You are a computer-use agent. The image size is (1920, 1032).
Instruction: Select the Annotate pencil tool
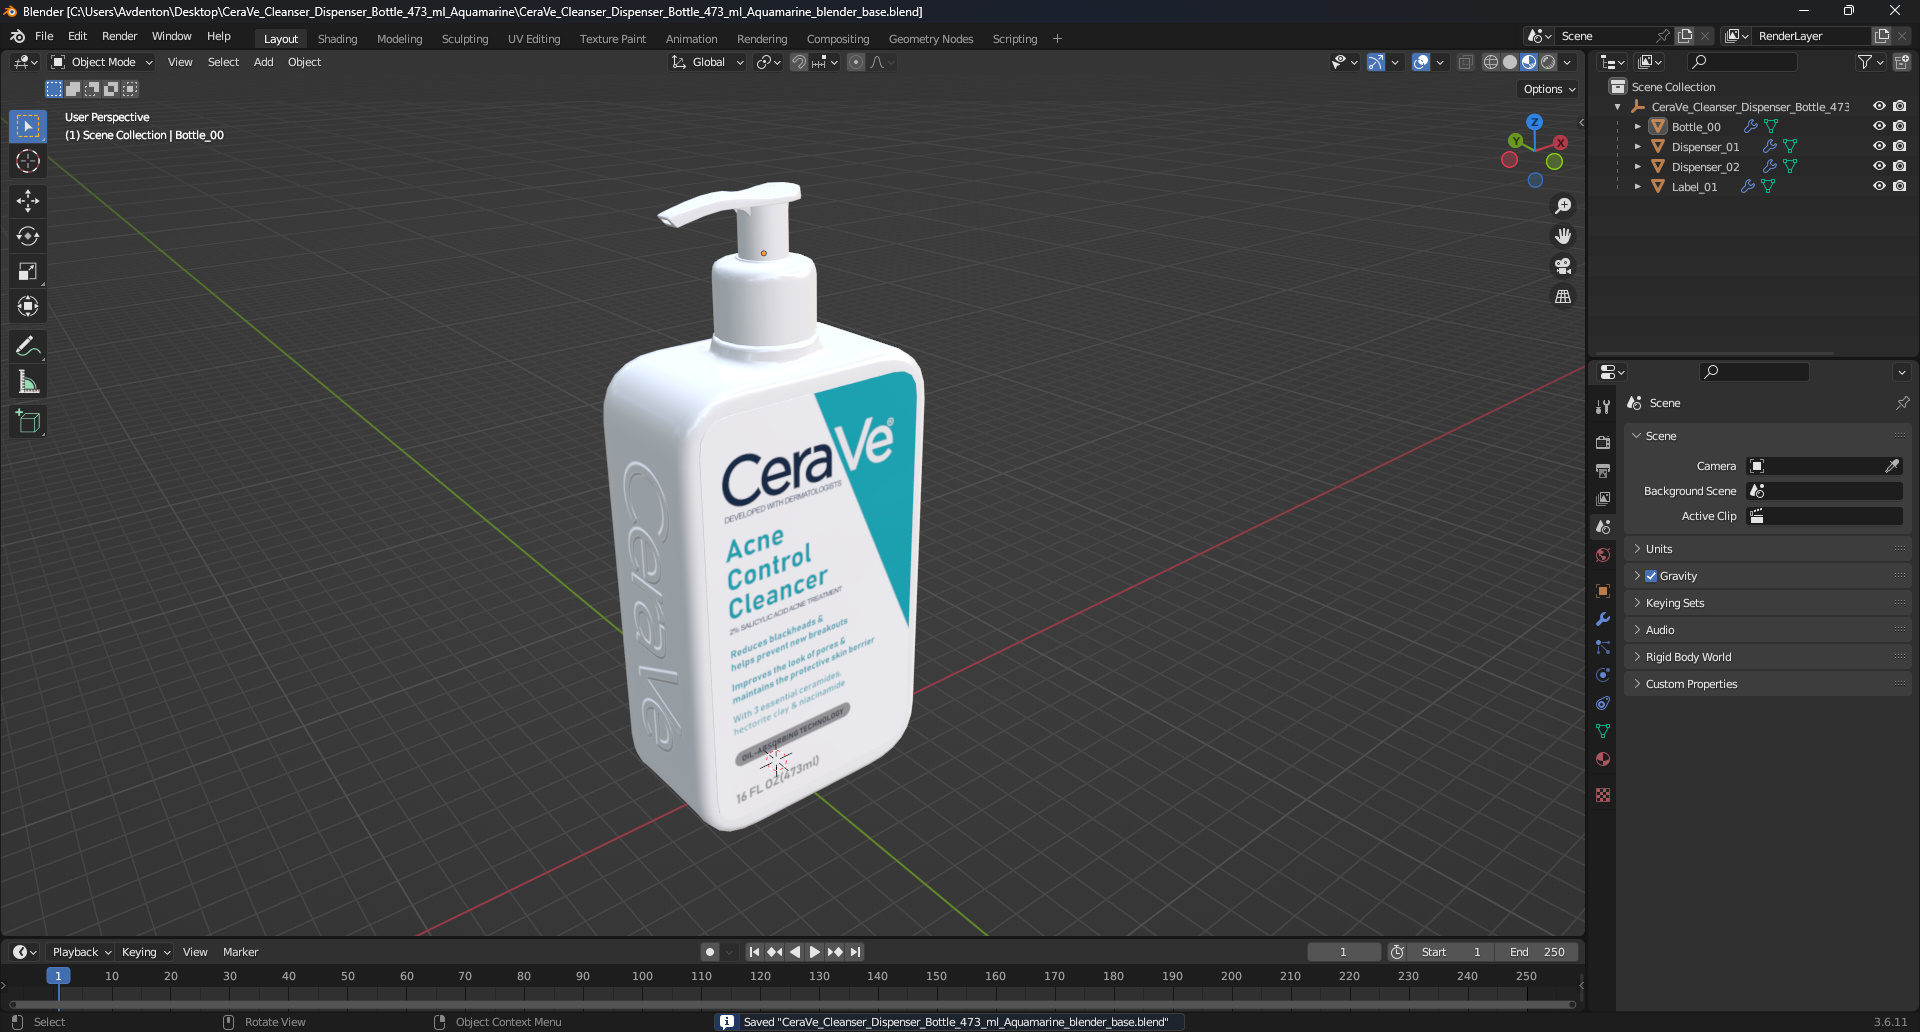[x=28, y=347]
